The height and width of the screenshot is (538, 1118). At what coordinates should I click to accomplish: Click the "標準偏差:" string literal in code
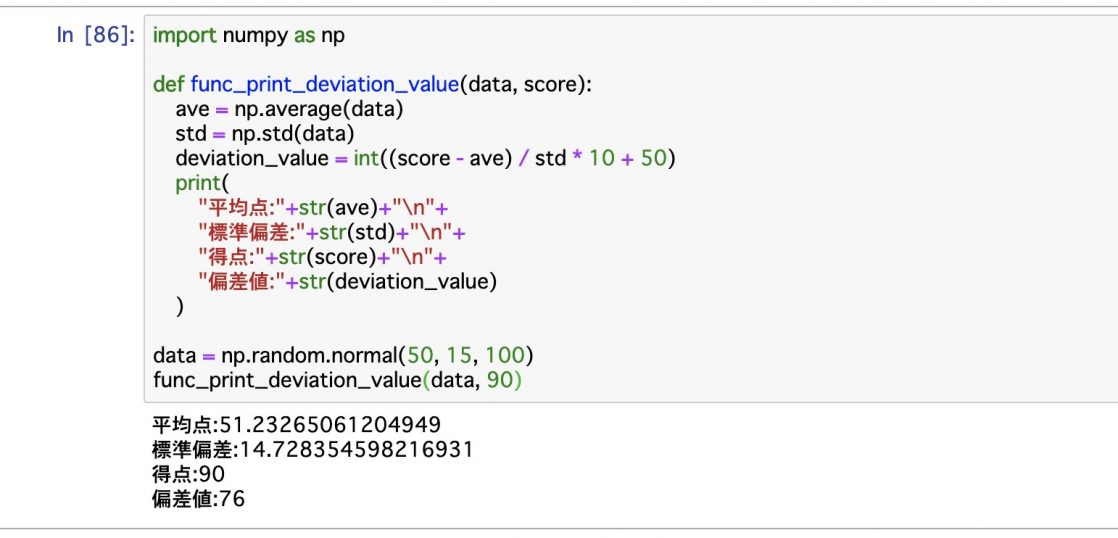coord(252,232)
